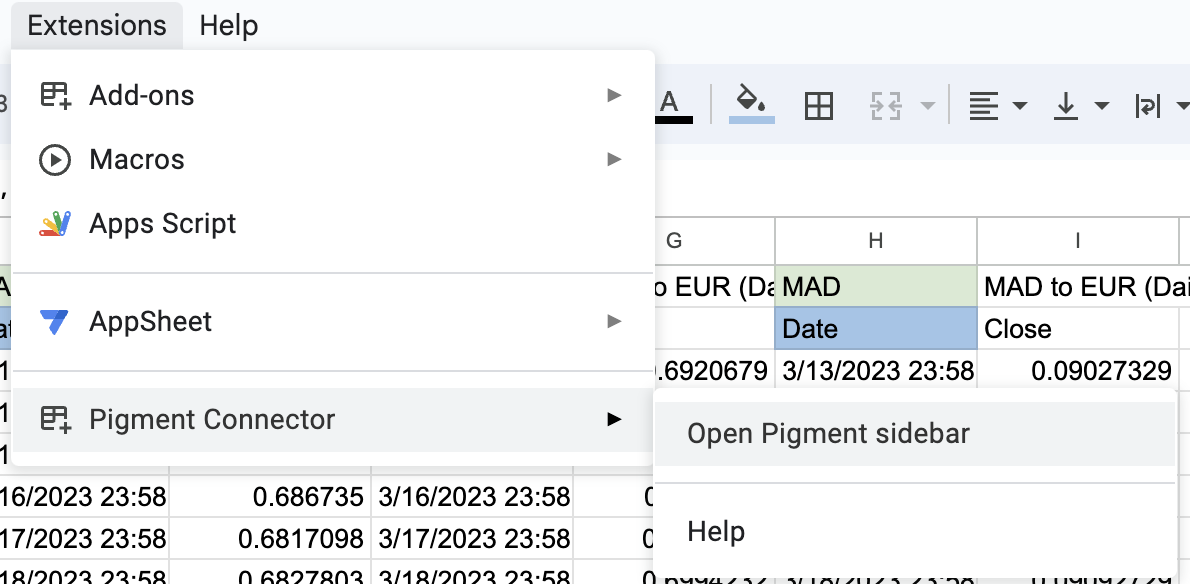Click the text wrapping icon
Viewport: 1190px width, 584px height.
pos(1147,105)
